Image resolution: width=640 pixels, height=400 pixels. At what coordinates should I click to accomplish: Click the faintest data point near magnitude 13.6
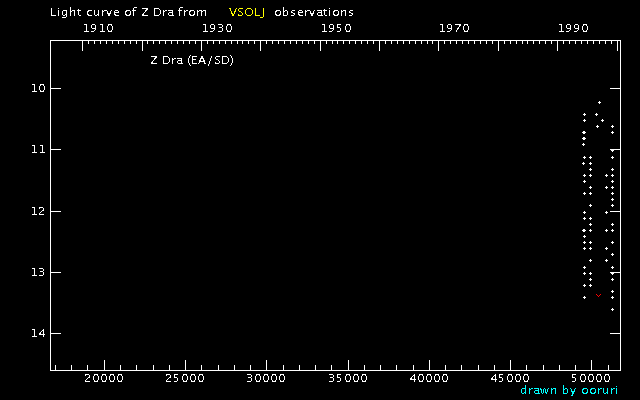612,309
